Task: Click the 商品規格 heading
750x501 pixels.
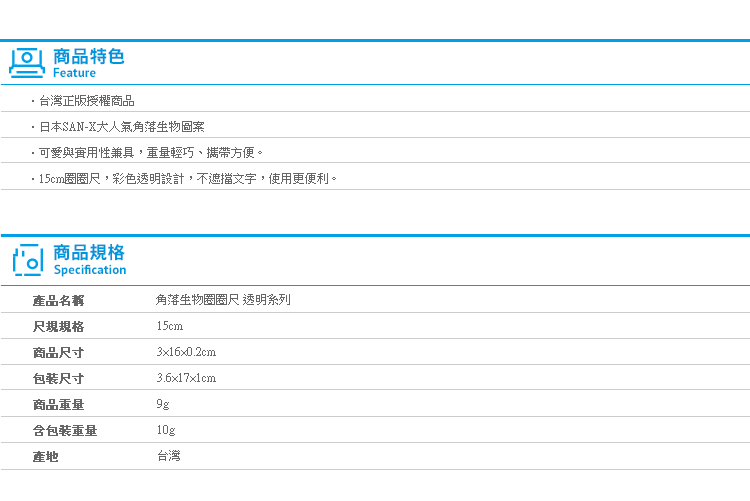Action: [89, 252]
